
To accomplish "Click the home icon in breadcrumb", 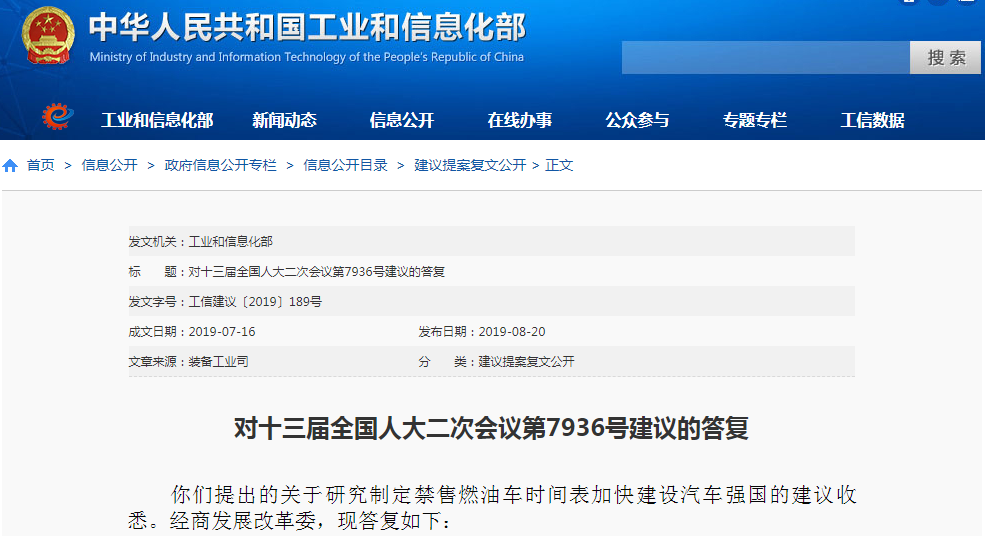I will click(x=10, y=165).
